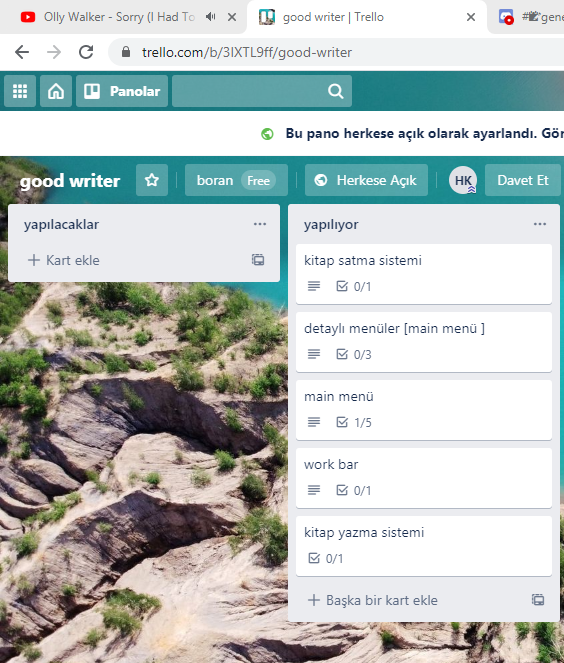Click the Trello search field
This screenshot has width=564, height=663.
tap(262, 91)
